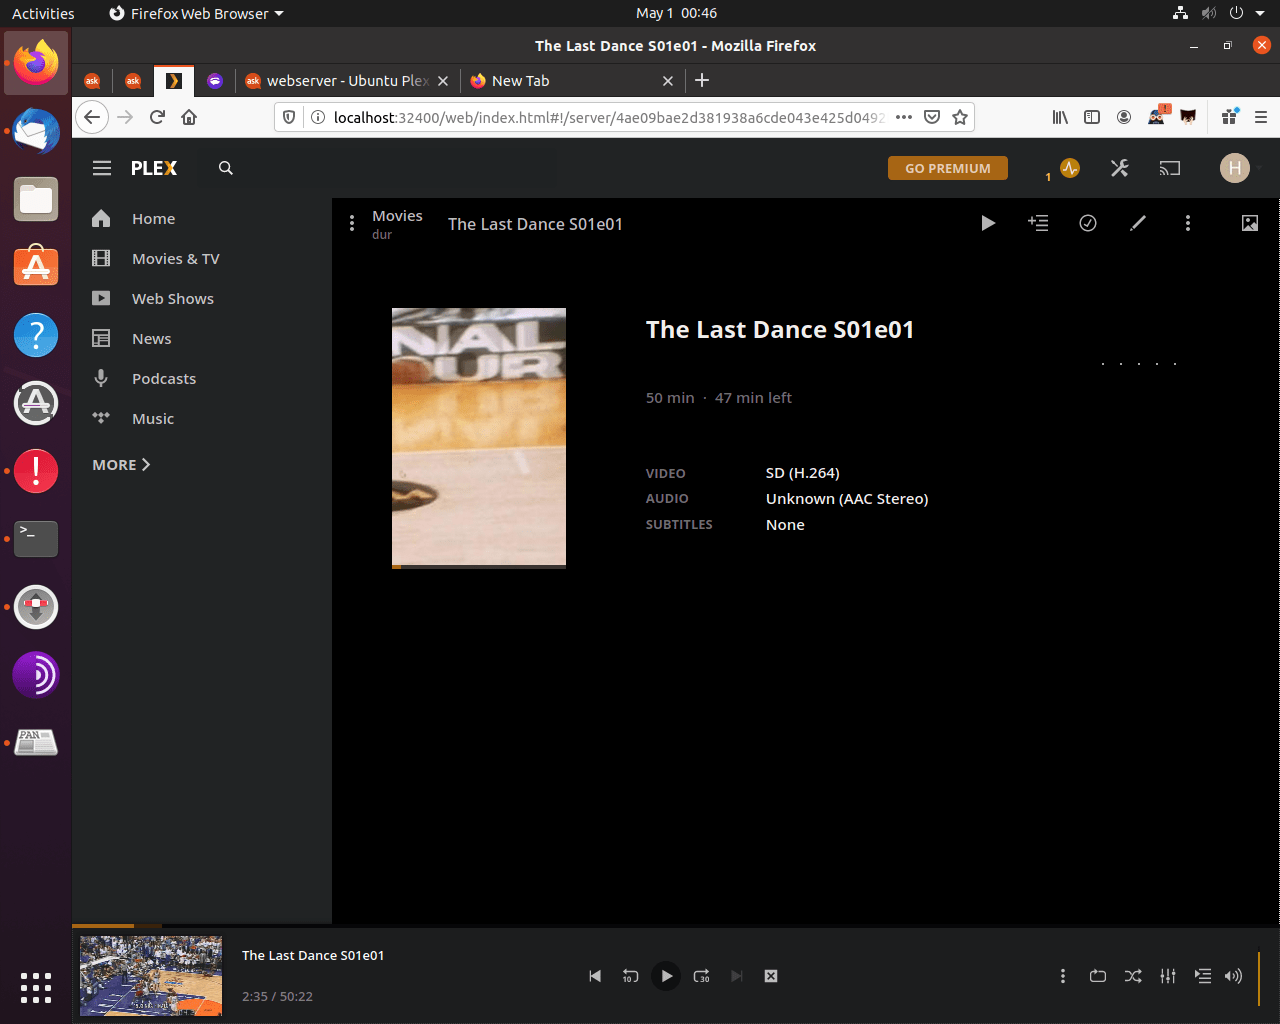Switch to the New Tab browser tab

[520, 81]
